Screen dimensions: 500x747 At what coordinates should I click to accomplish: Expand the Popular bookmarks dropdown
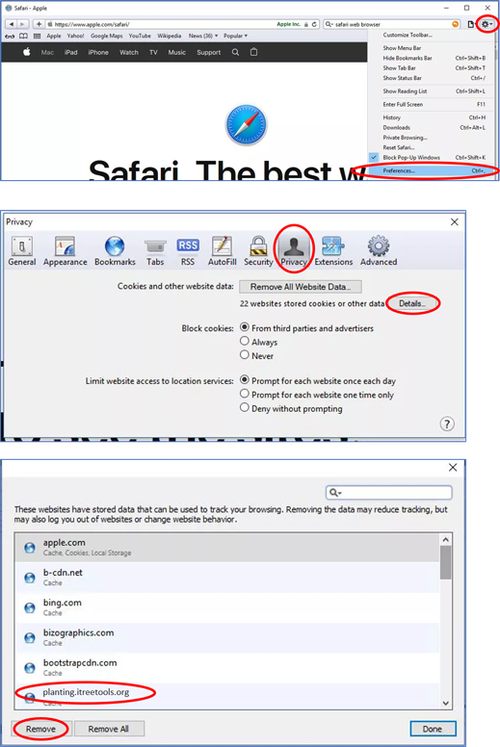point(235,36)
